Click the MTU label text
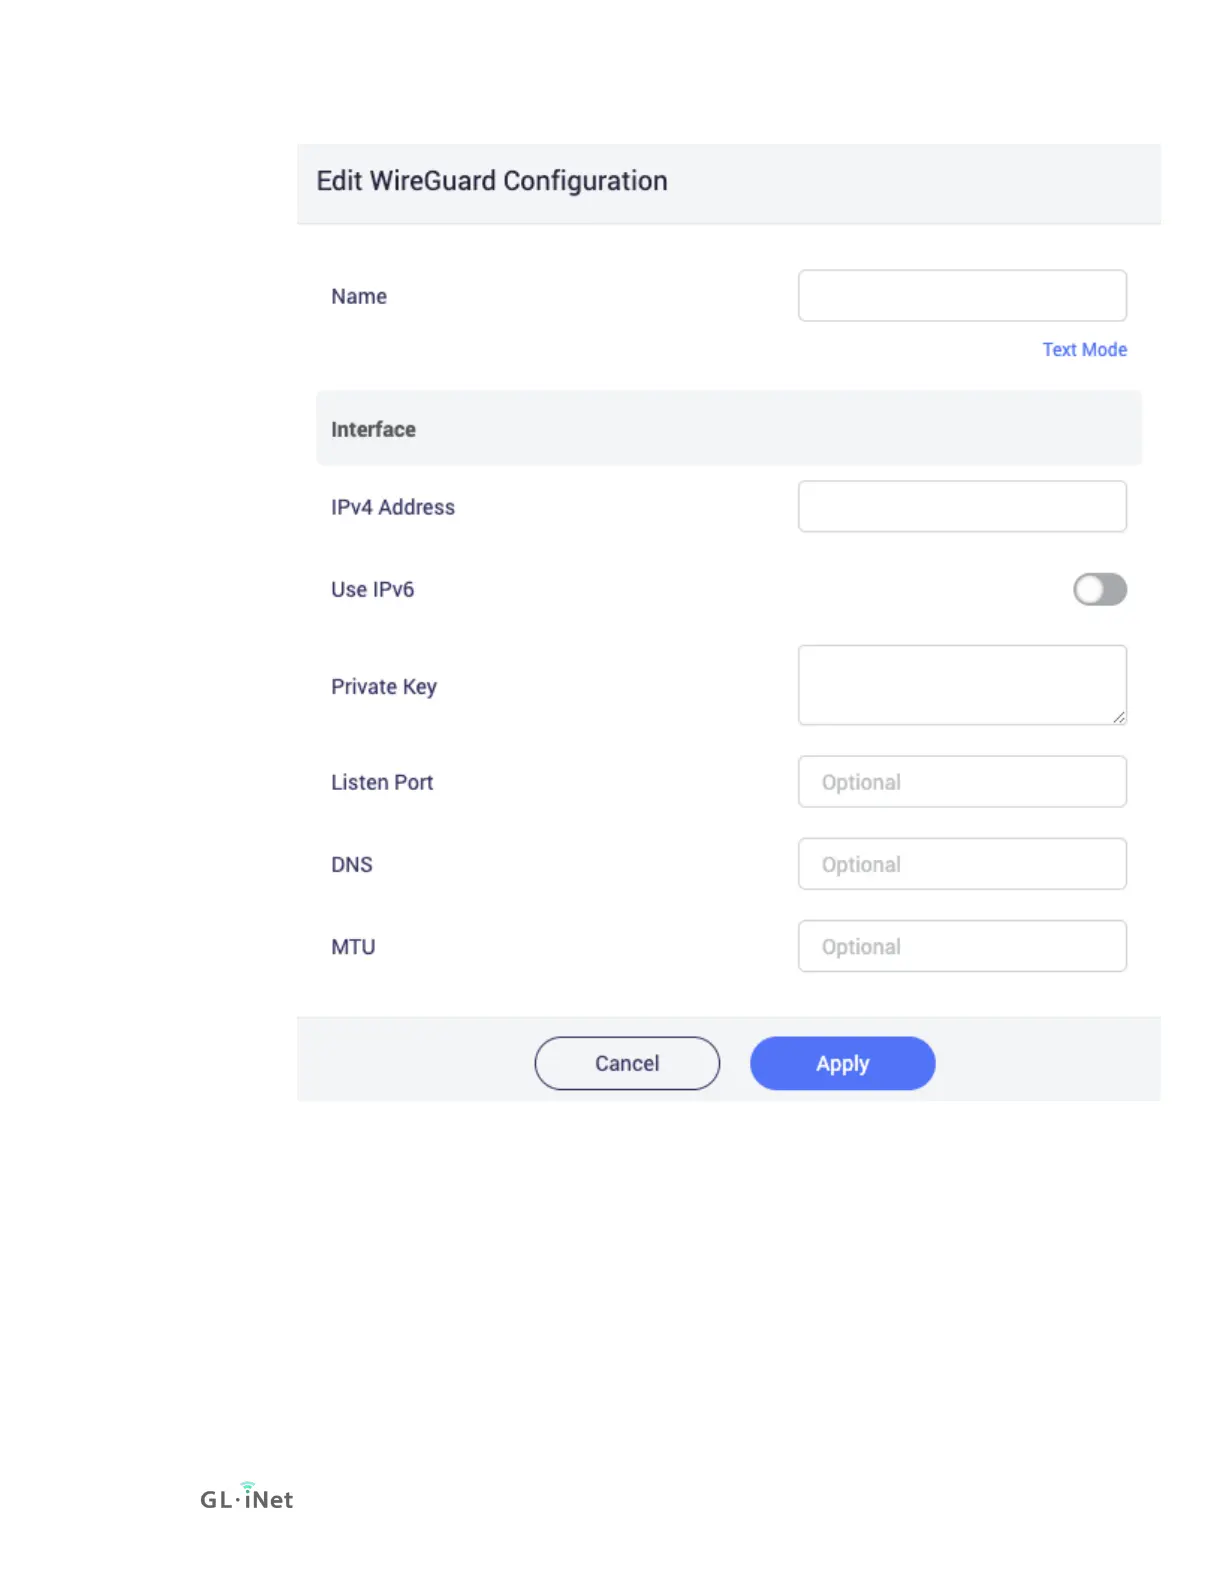 [353, 947]
